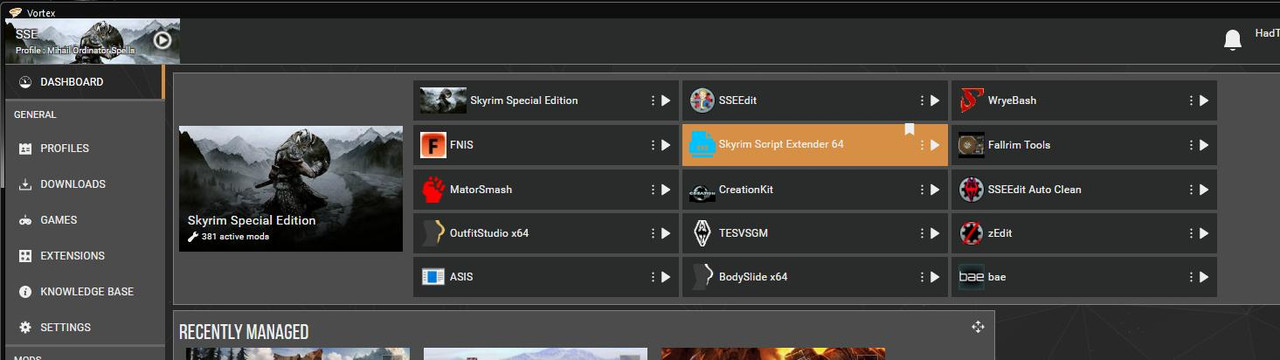
Task: Click the Skyrim Special Edition tool icon
Action: click(x=443, y=101)
